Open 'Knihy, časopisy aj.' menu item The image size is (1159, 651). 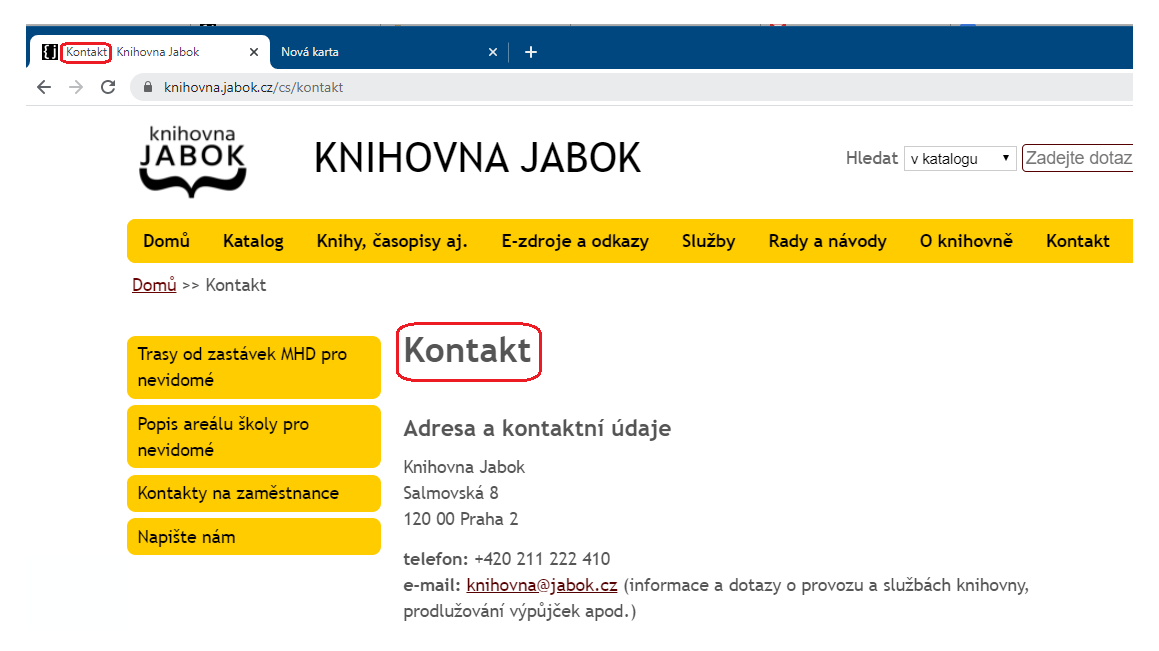coord(392,241)
